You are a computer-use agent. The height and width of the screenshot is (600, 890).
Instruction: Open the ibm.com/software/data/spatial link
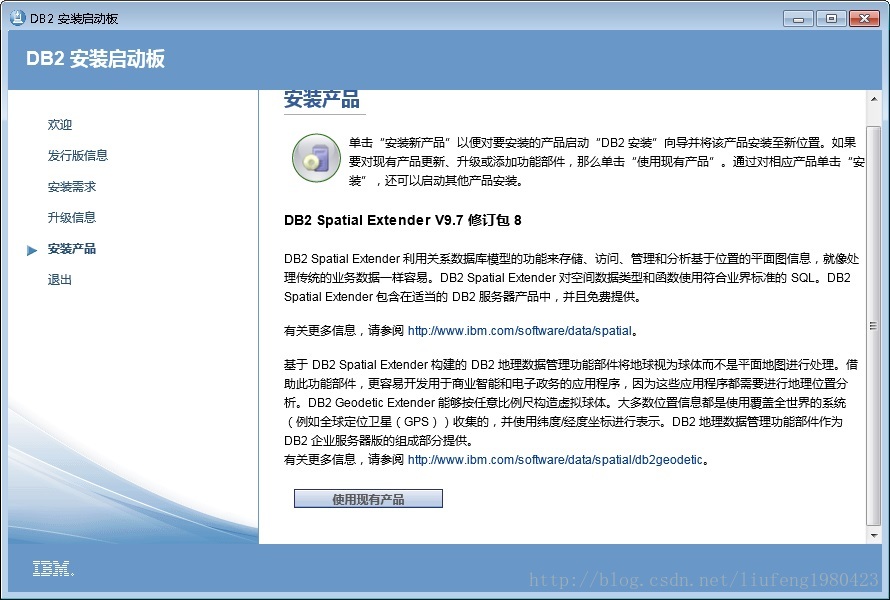click(x=519, y=331)
